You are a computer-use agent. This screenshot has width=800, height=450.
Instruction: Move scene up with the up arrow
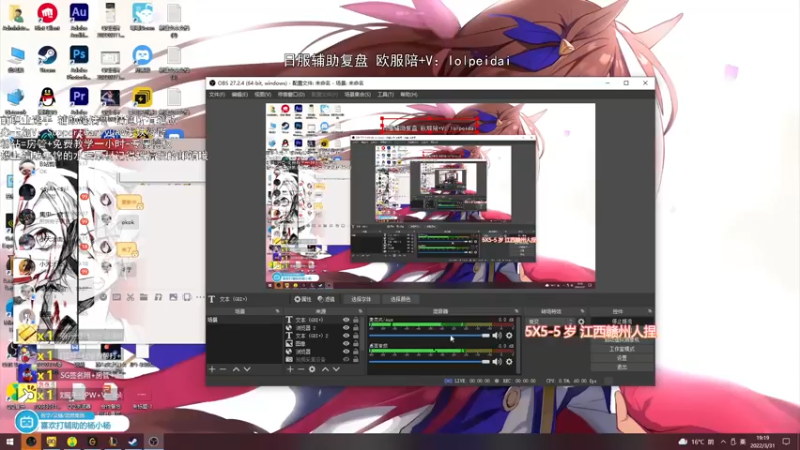[236, 369]
